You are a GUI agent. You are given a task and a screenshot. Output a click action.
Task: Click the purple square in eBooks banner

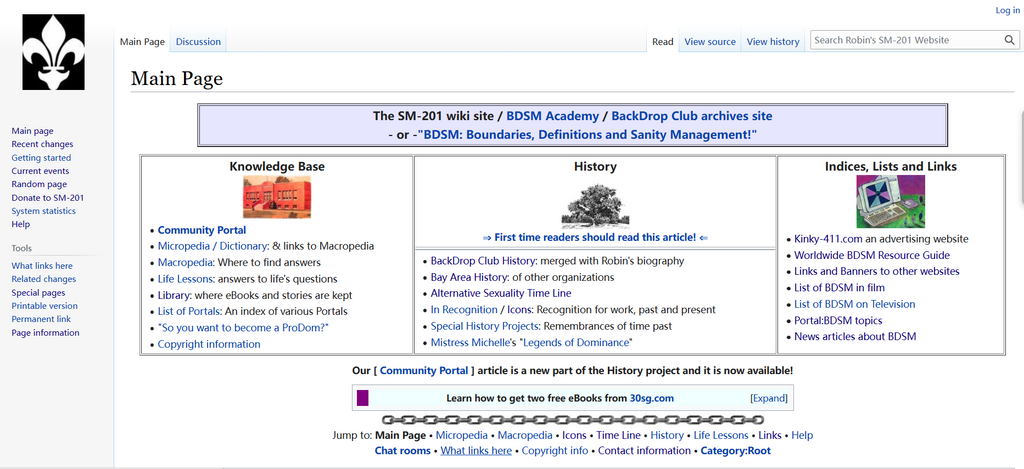pos(363,398)
